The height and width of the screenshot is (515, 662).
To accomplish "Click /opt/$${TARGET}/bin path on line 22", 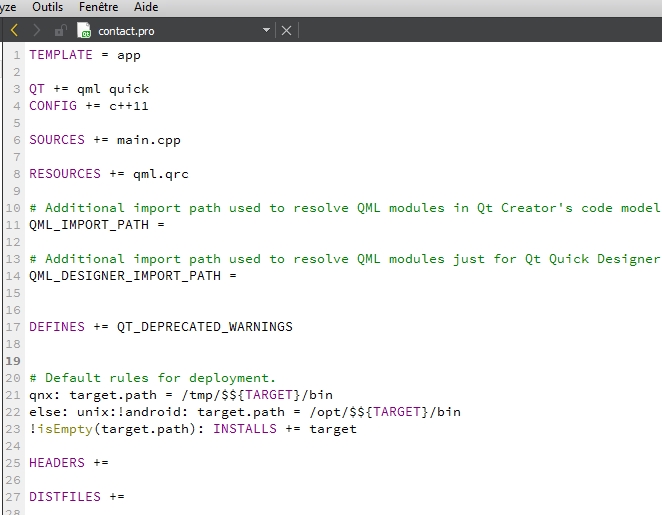I will pyautogui.click(x=385, y=412).
